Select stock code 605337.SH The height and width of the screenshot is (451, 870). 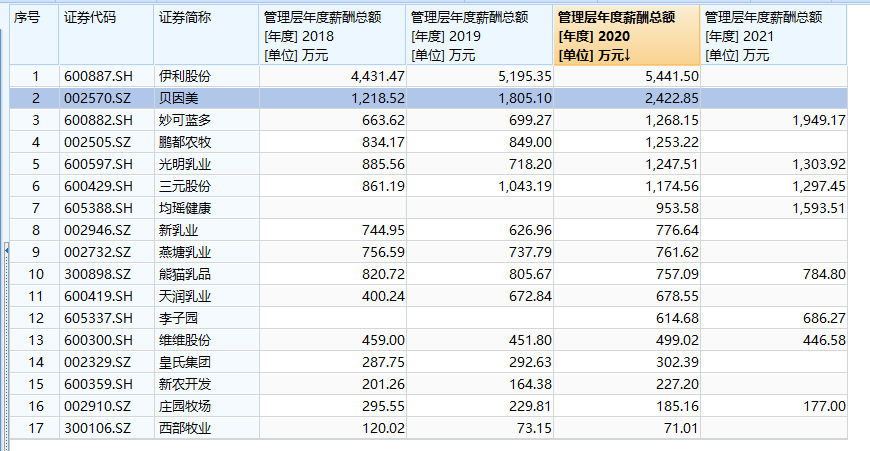click(98, 318)
